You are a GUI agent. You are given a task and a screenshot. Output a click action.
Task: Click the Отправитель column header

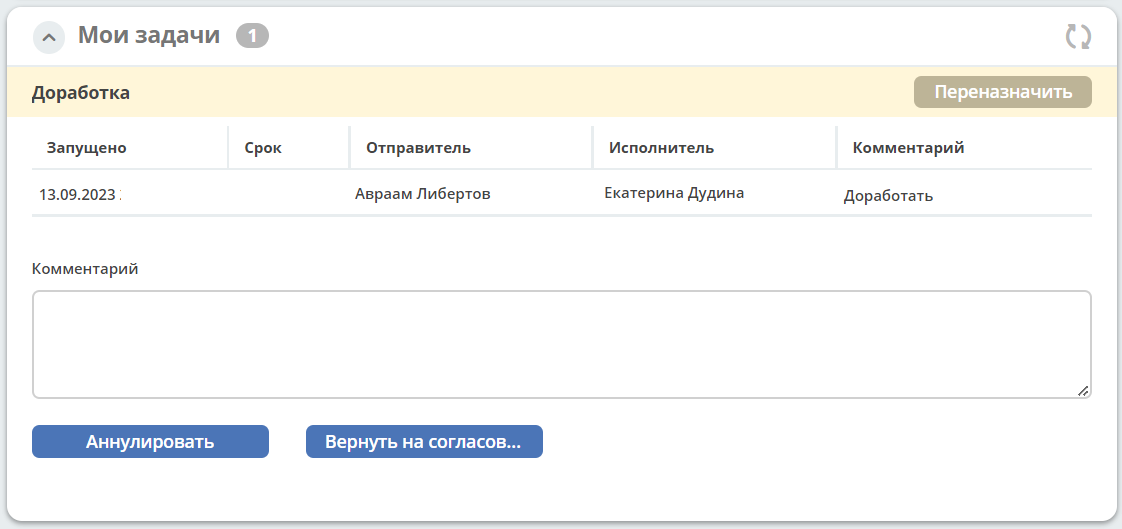tap(419, 148)
